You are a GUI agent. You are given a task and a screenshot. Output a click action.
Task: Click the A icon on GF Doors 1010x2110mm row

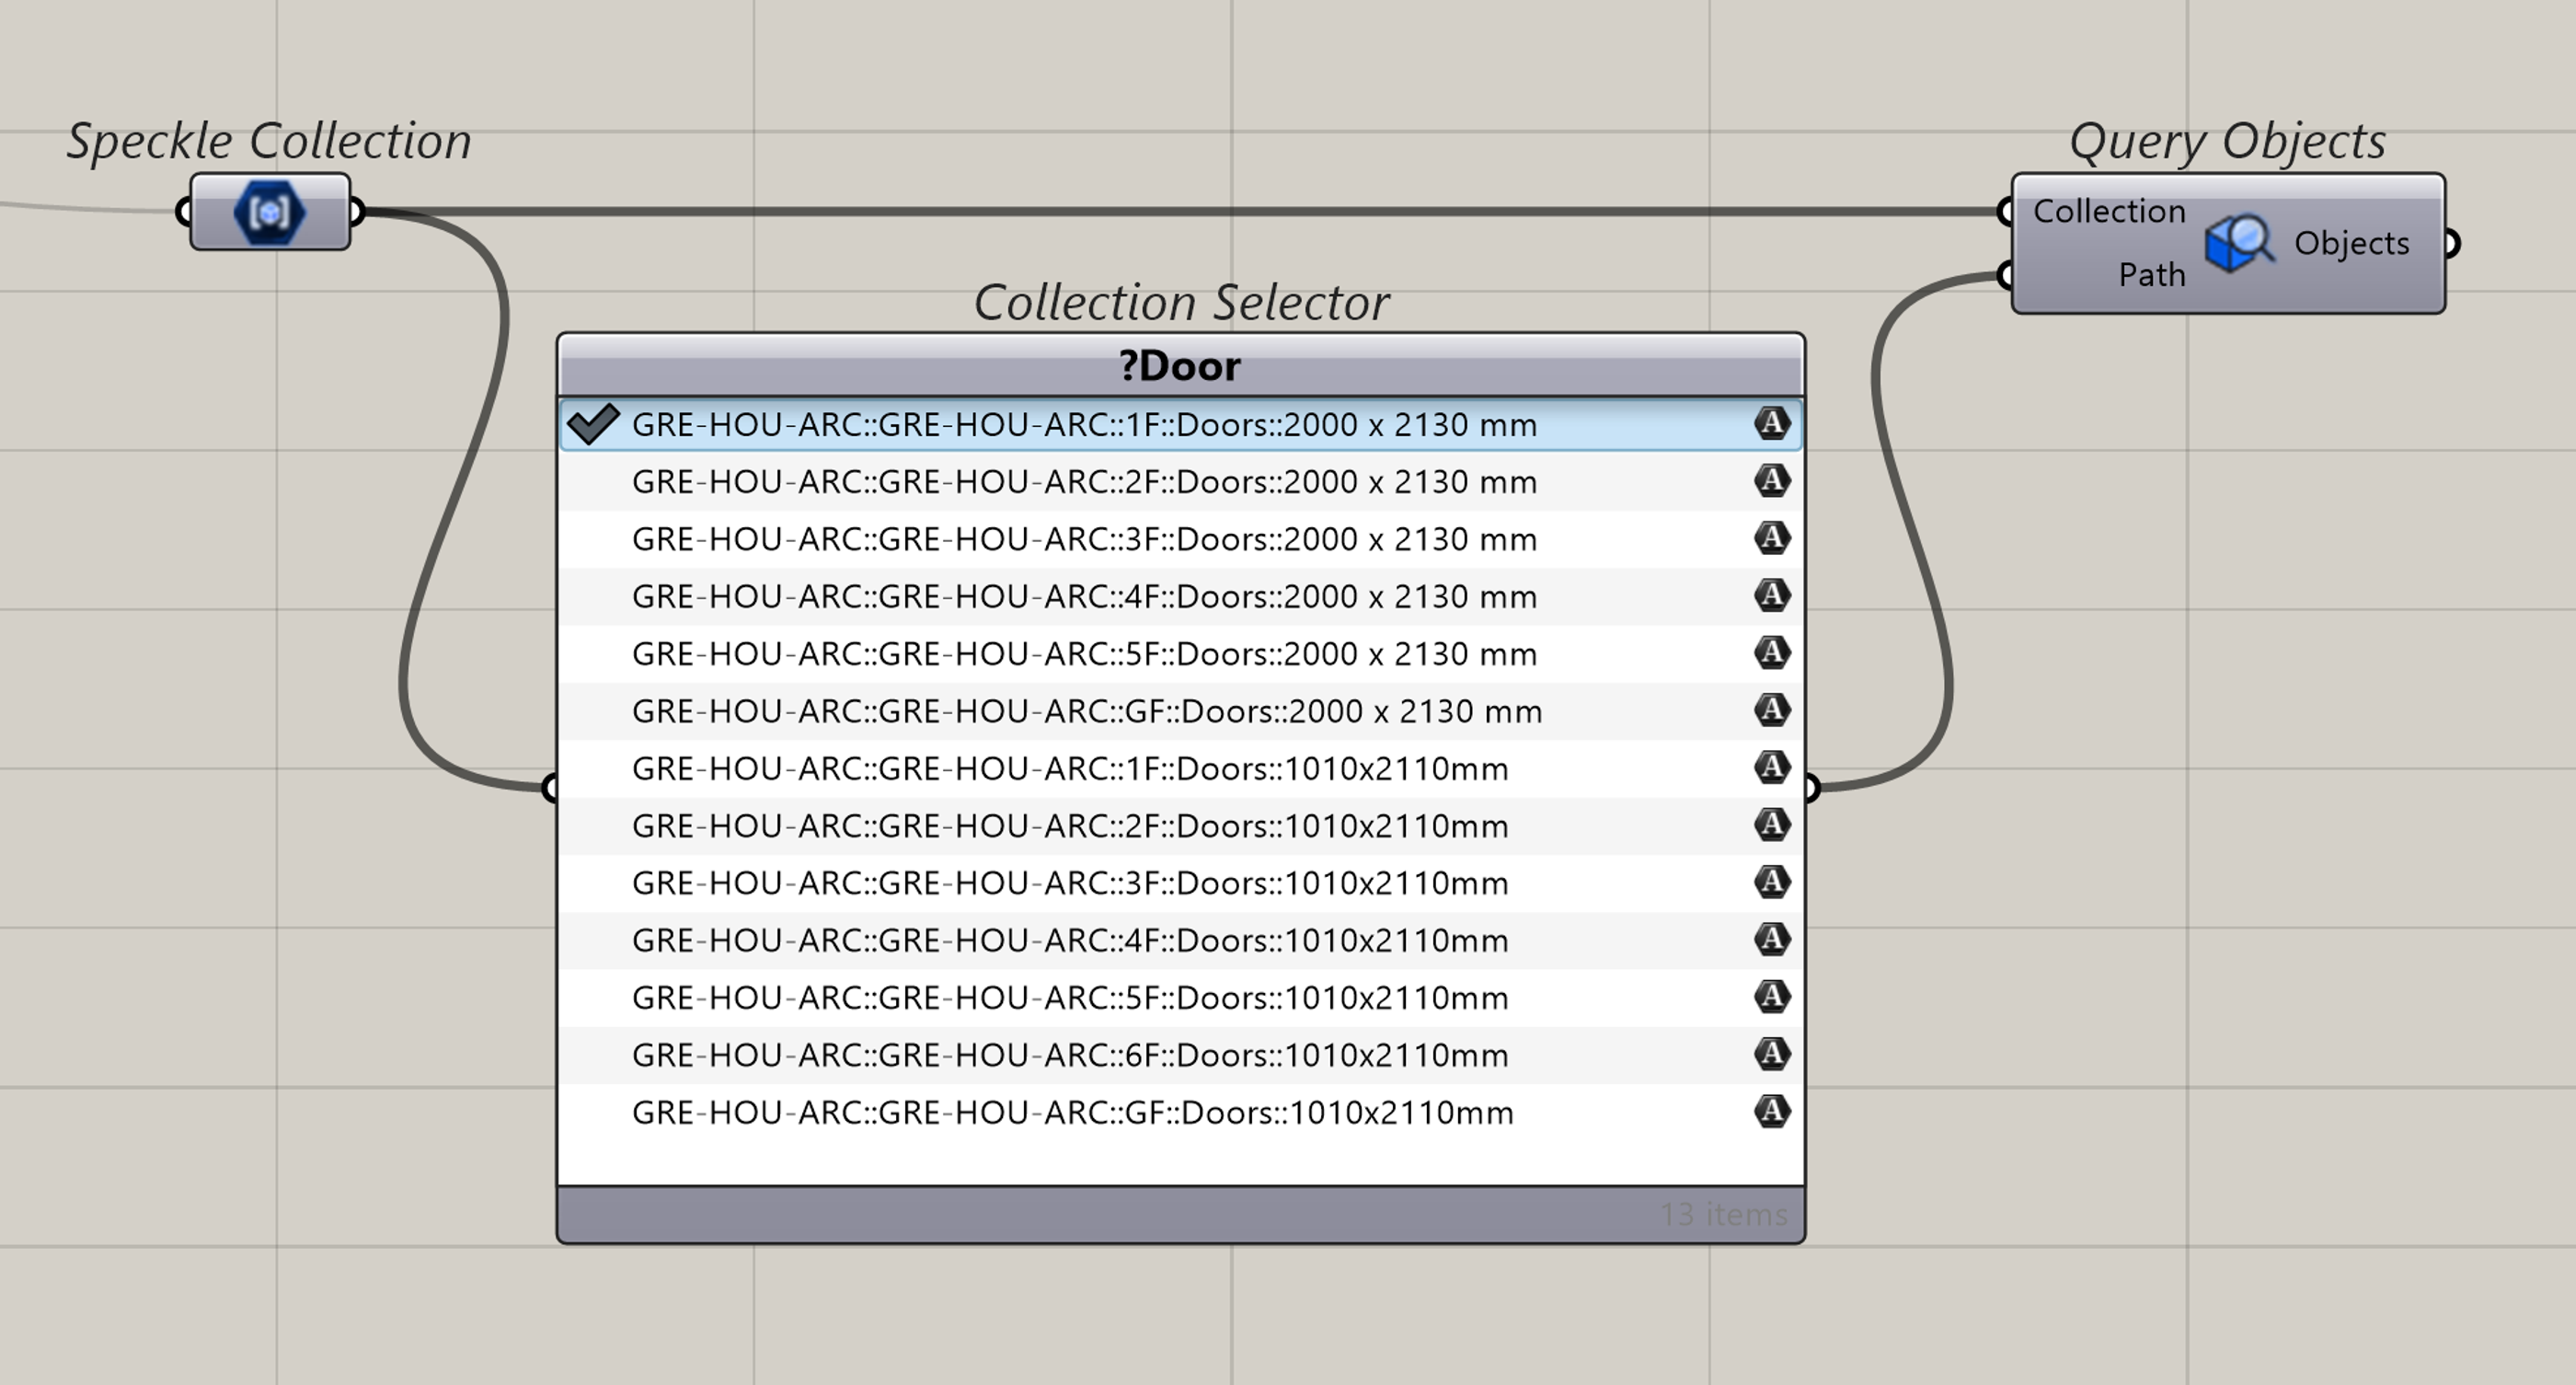click(x=1771, y=1112)
